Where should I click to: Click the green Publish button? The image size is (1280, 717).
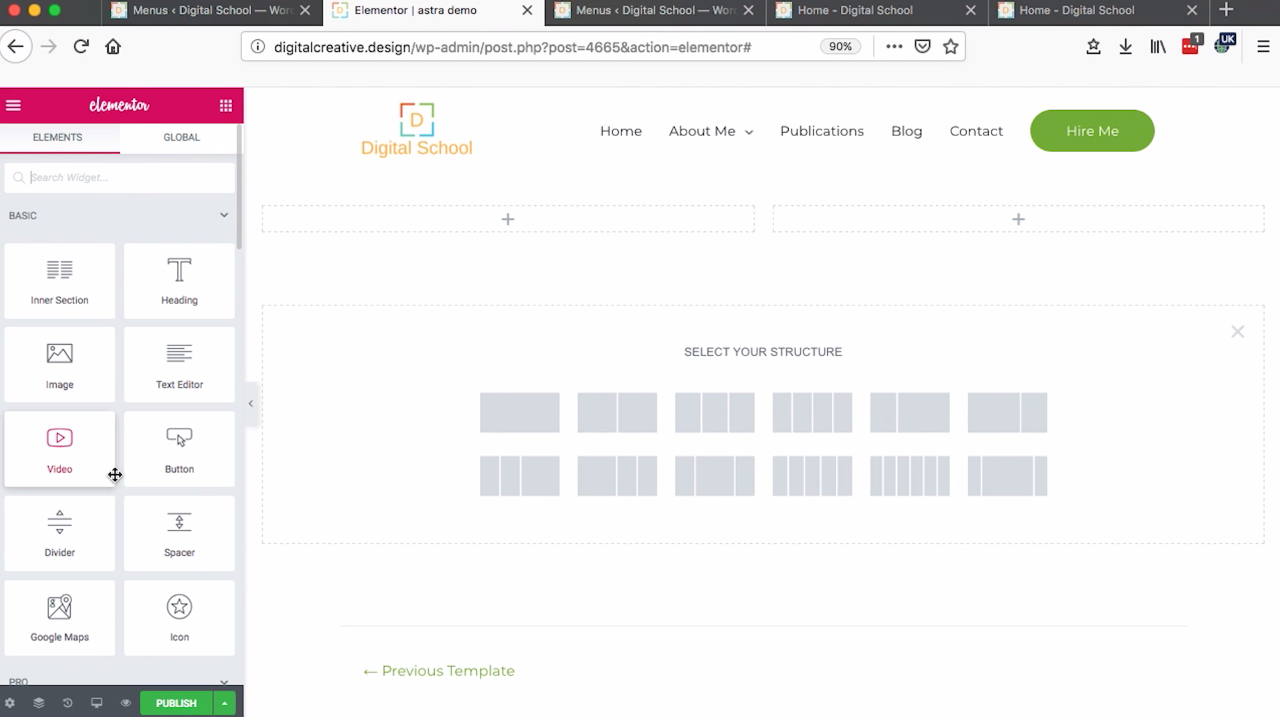[x=176, y=703]
